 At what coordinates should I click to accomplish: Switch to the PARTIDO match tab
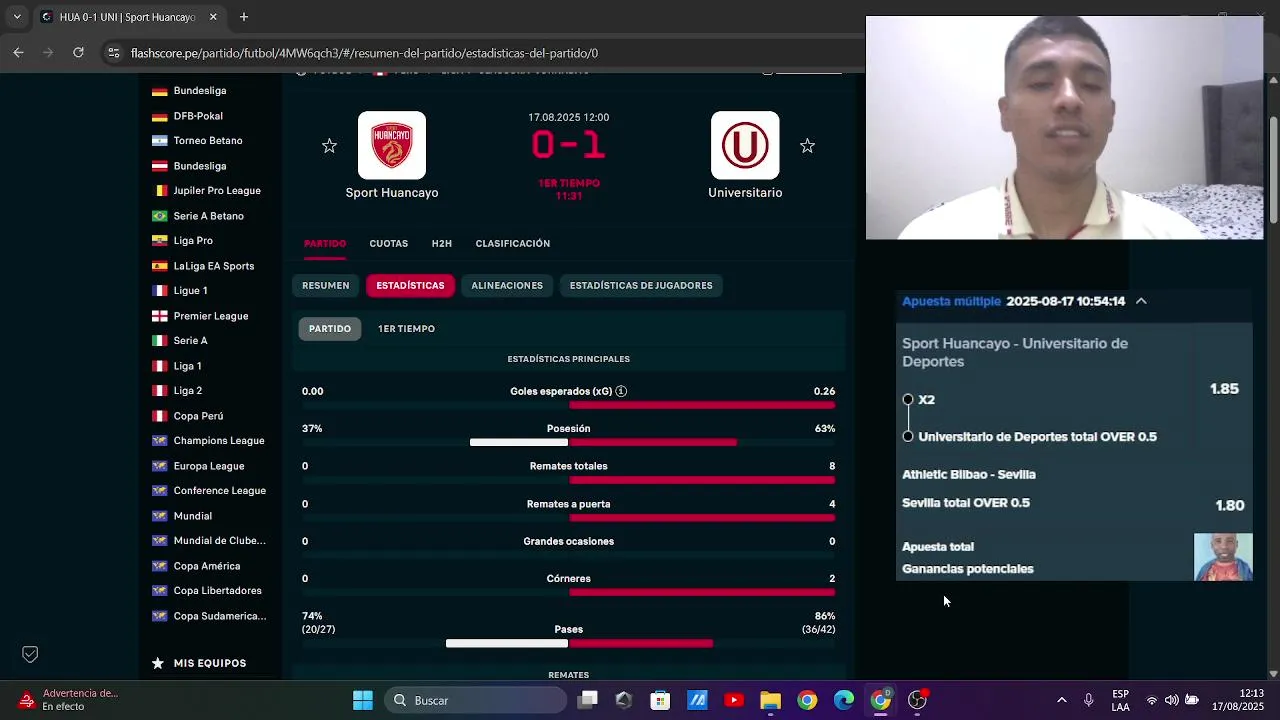point(325,244)
